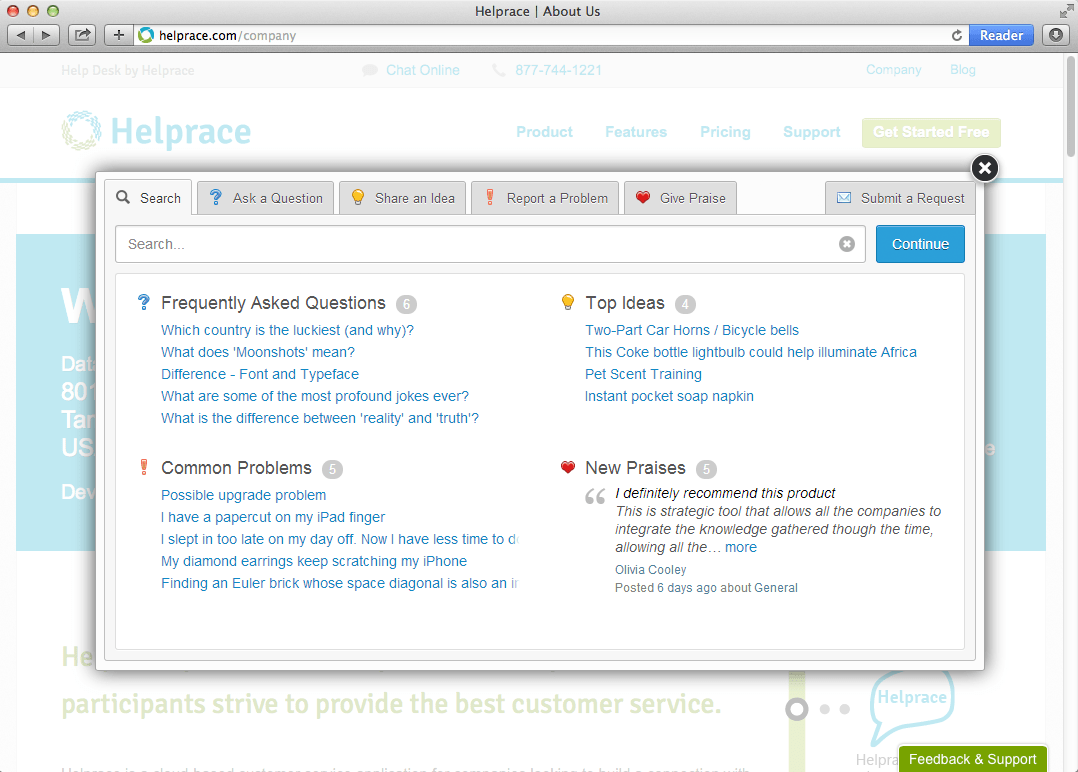The image size is (1078, 772).
Task: Open the Submit a Request tab
Action: point(900,198)
